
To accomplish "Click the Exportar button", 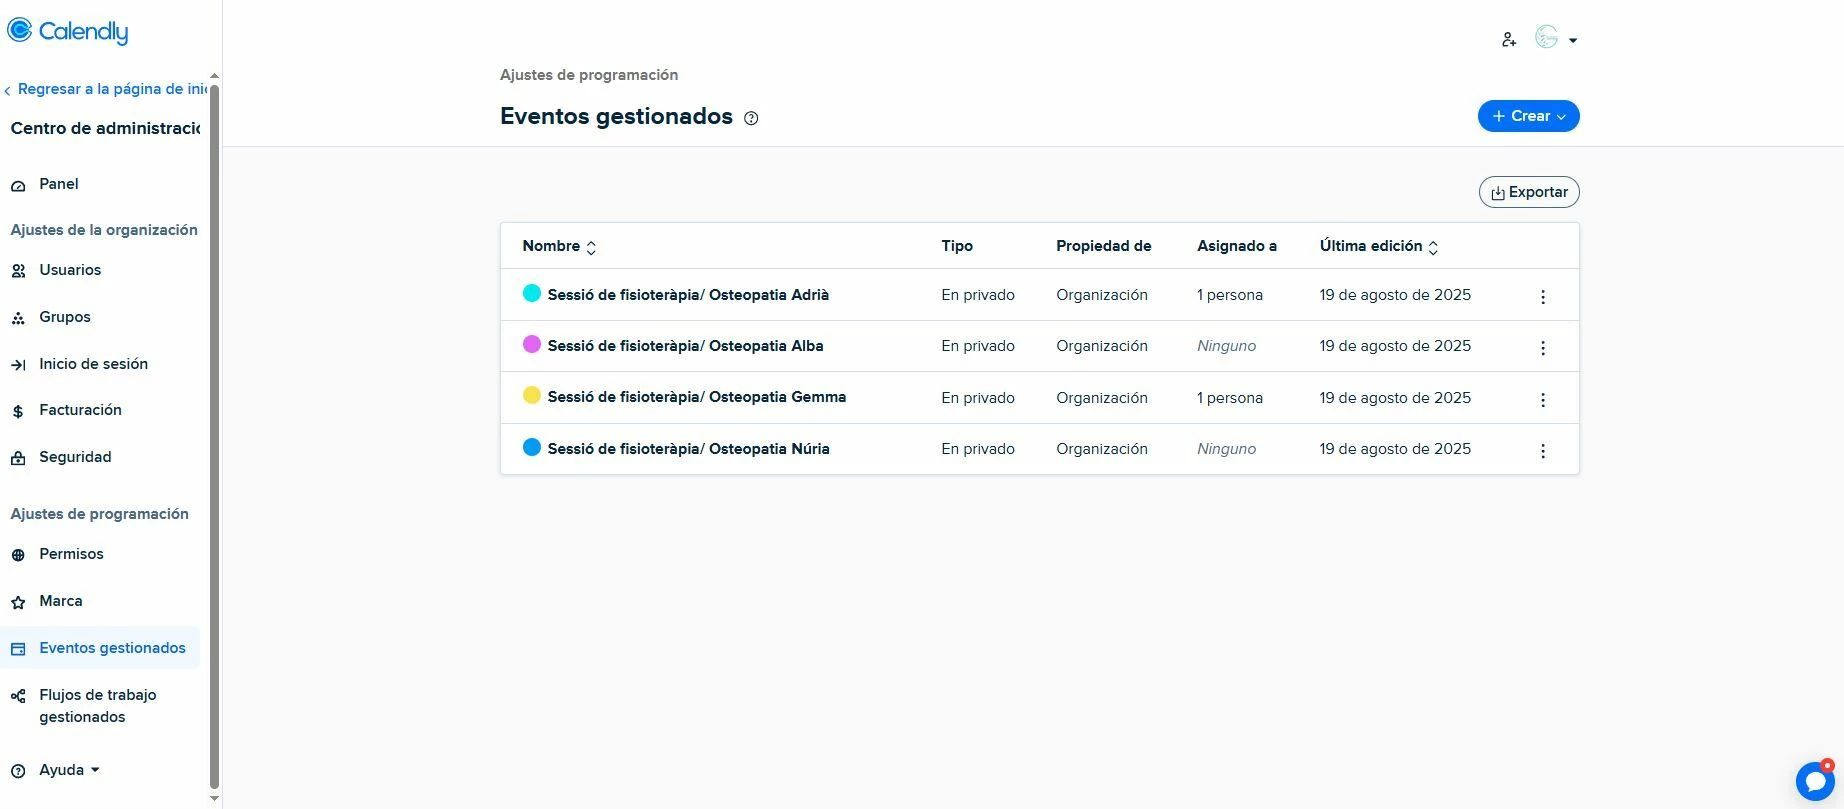I will click(x=1529, y=192).
